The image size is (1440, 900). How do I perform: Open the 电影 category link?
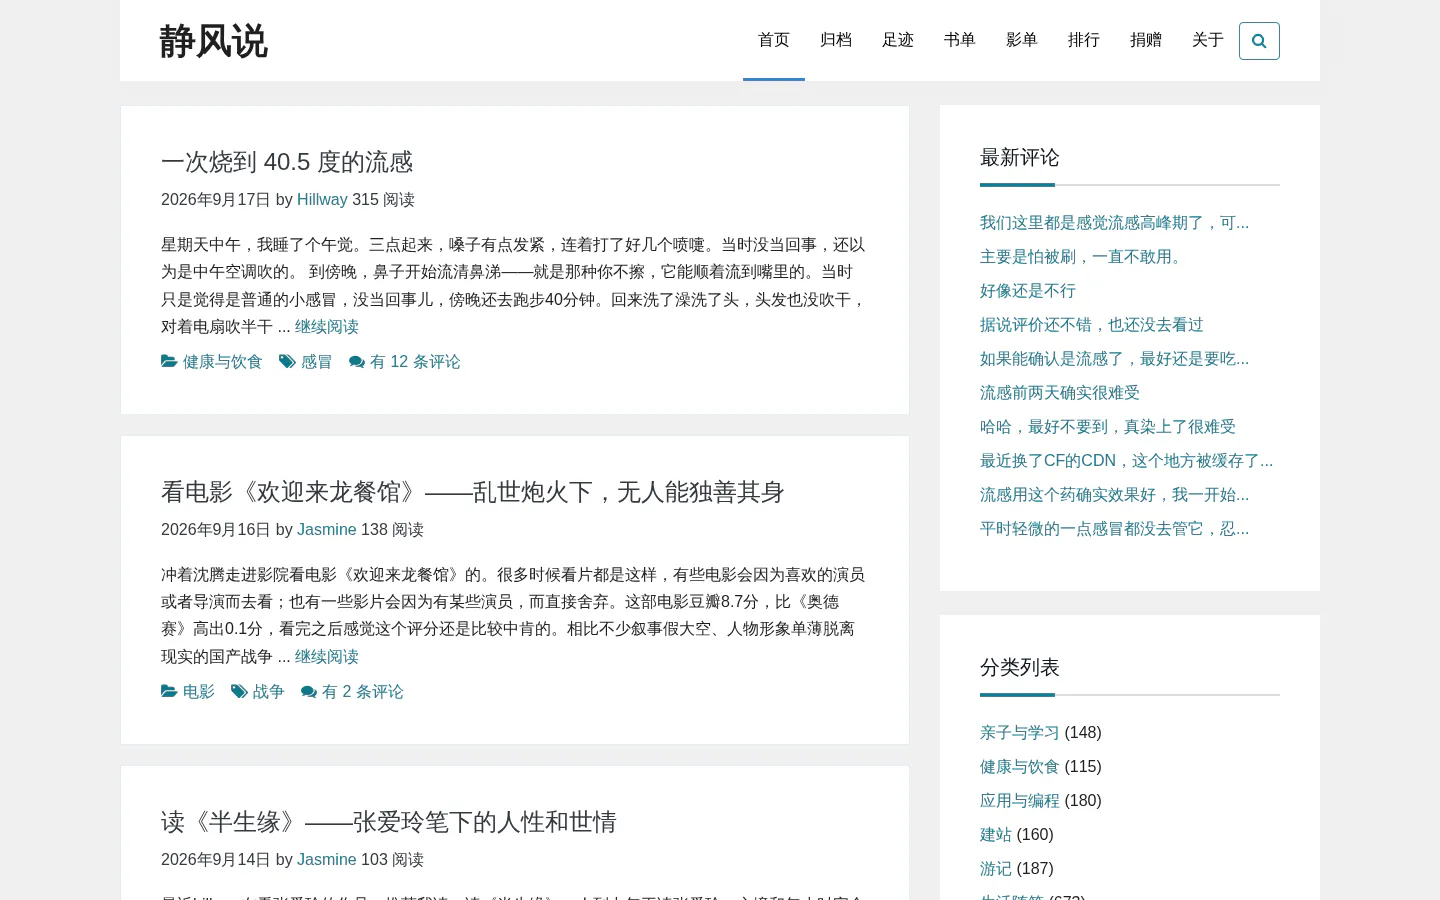coord(198,692)
